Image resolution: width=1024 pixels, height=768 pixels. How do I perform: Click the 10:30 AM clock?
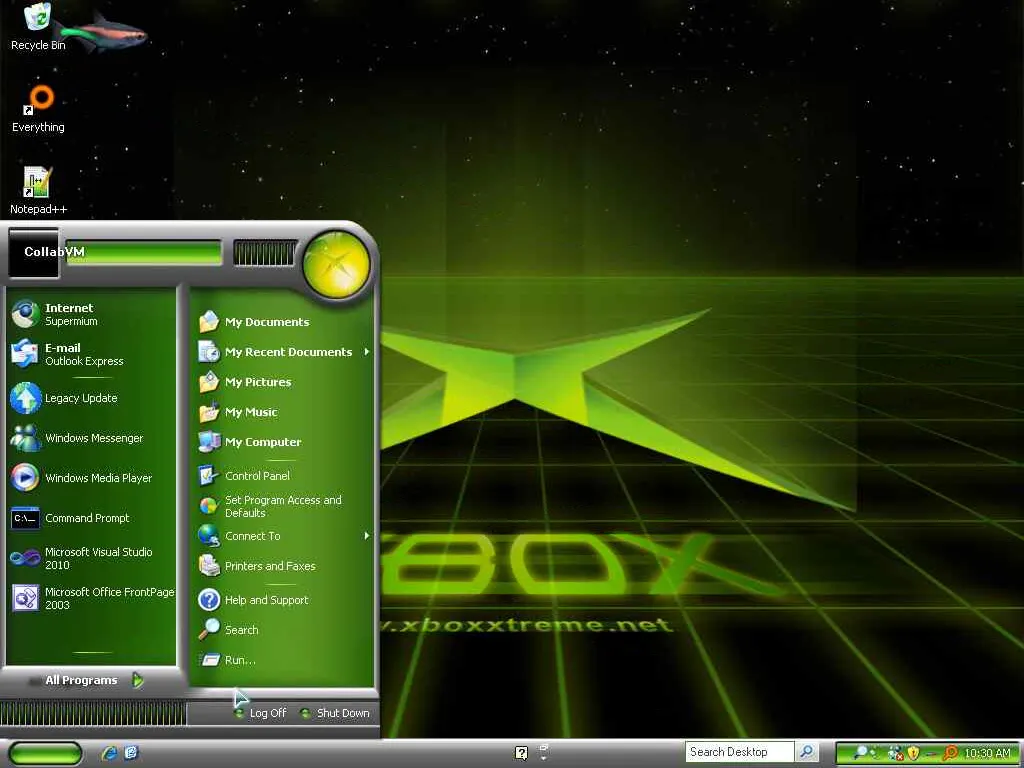pyautogui.click(x=987, y=754)
